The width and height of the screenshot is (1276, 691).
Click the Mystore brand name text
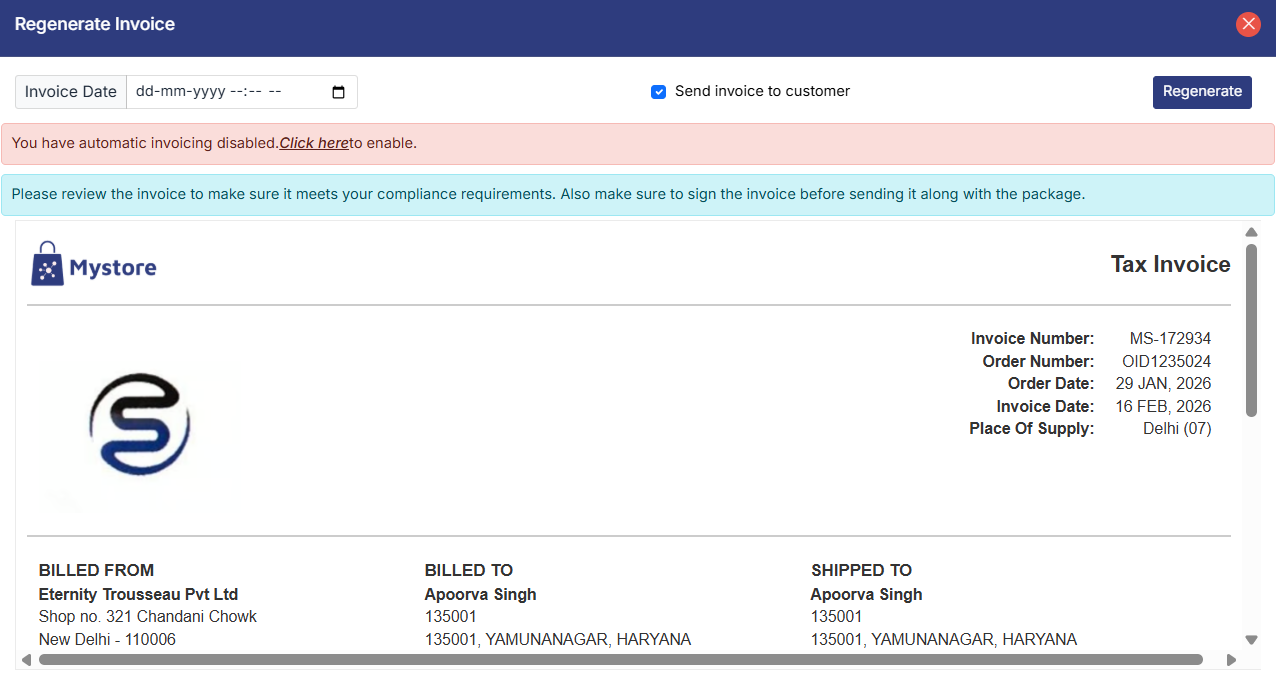click(x=113, y=268)
